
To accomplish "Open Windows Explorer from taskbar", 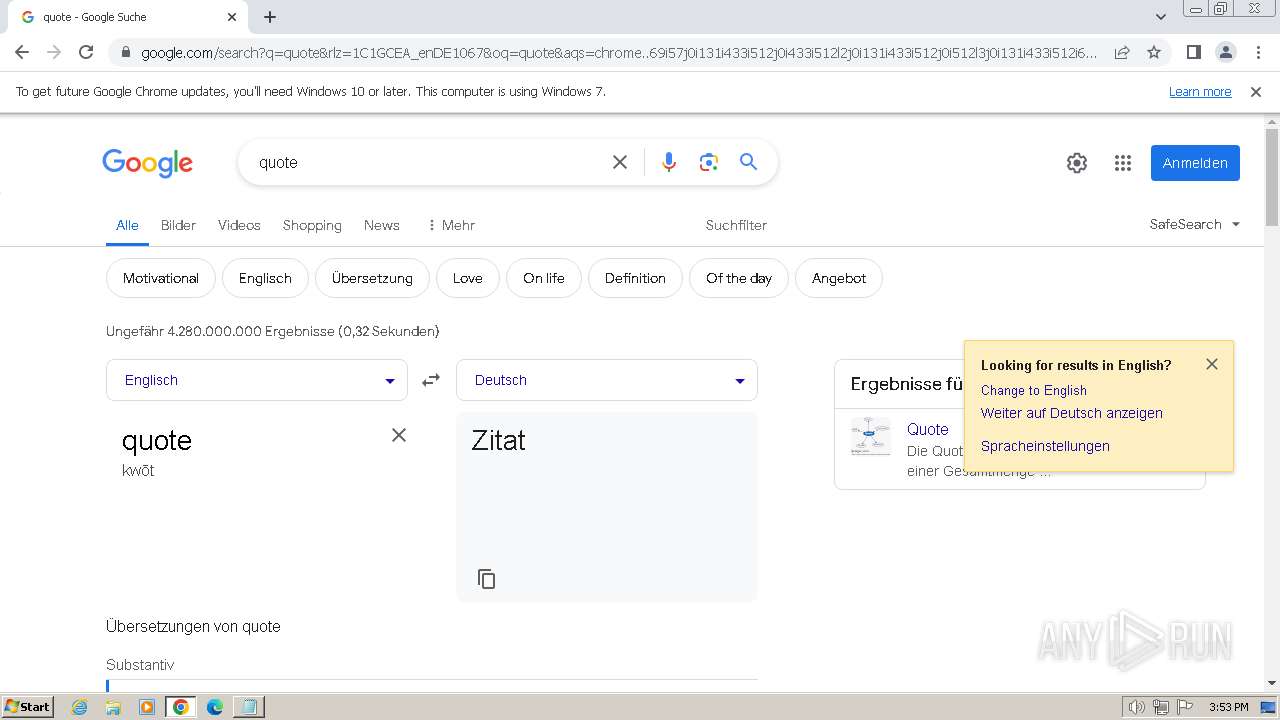I will point(113,707).
